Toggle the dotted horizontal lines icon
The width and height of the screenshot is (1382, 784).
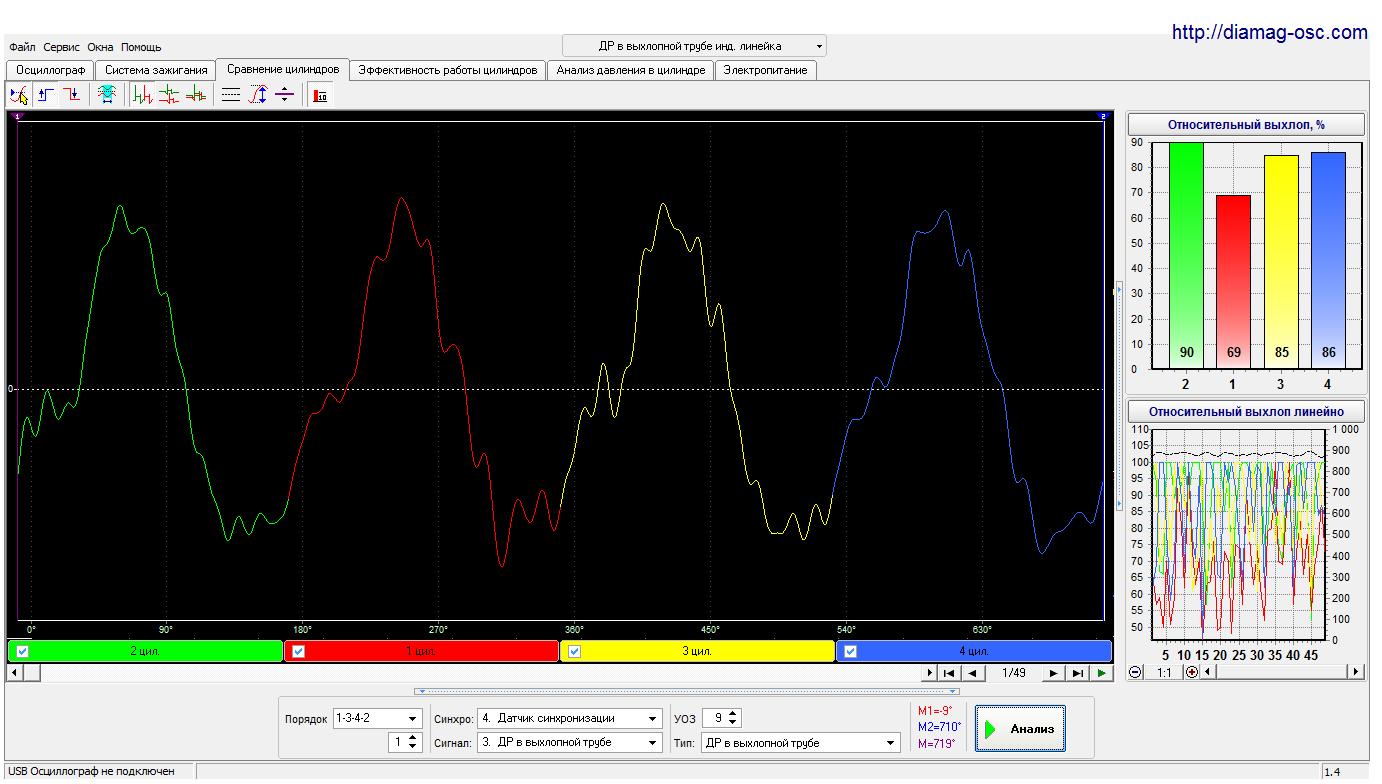[231, 95]
